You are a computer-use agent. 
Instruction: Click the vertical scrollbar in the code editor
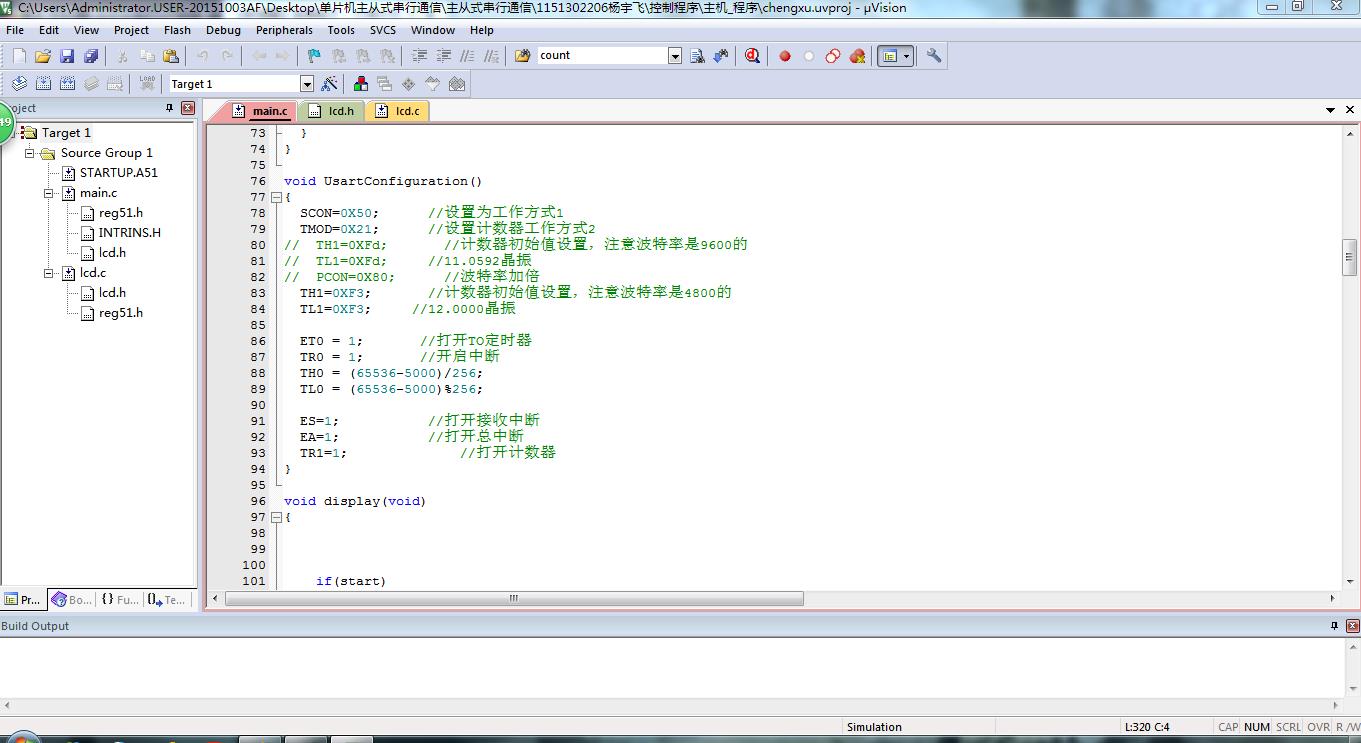click(x=1348, y=257)
